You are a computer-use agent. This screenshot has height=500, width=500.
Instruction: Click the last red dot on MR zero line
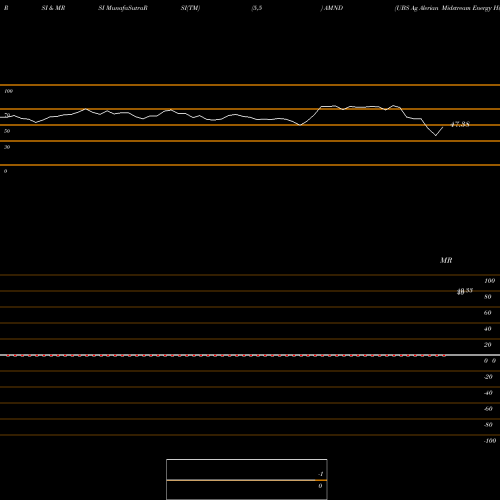(x=444, y=356)
